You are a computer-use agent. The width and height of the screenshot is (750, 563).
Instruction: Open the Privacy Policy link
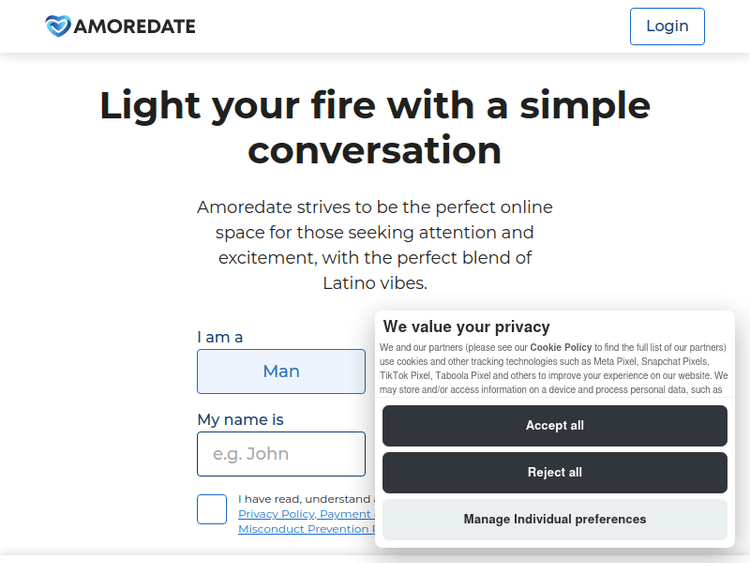[277, 514]
